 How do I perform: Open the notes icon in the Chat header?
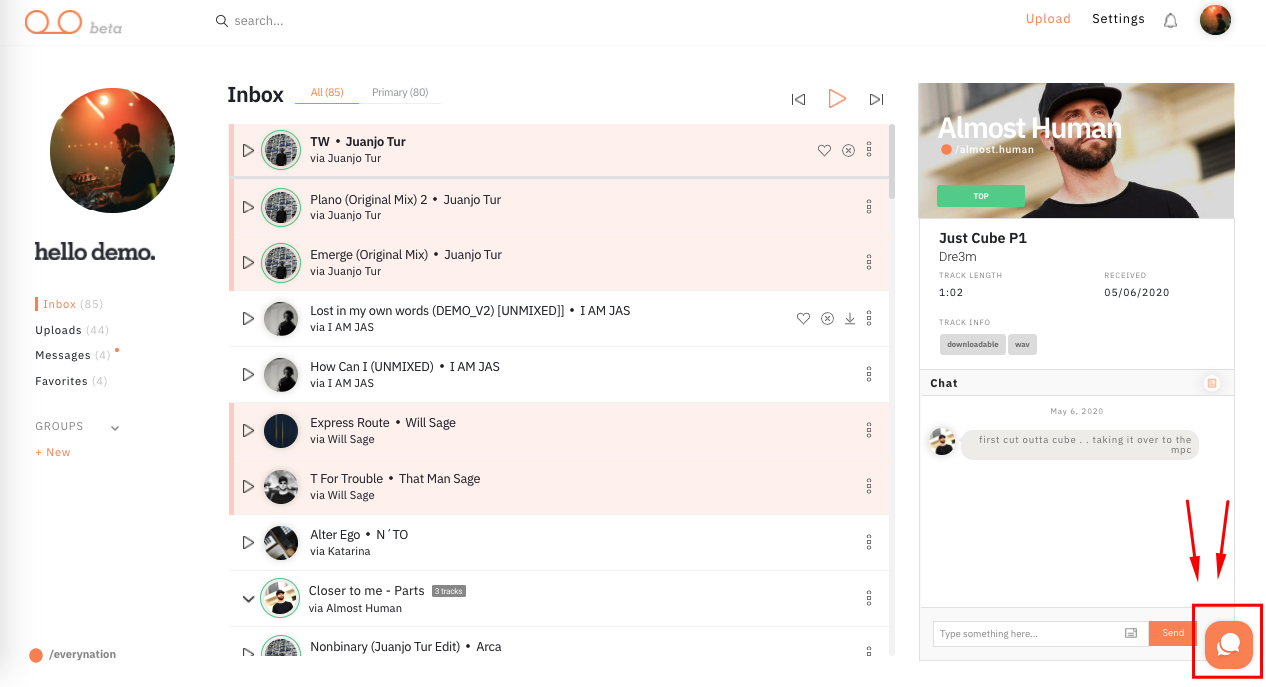click(1212, 383)
